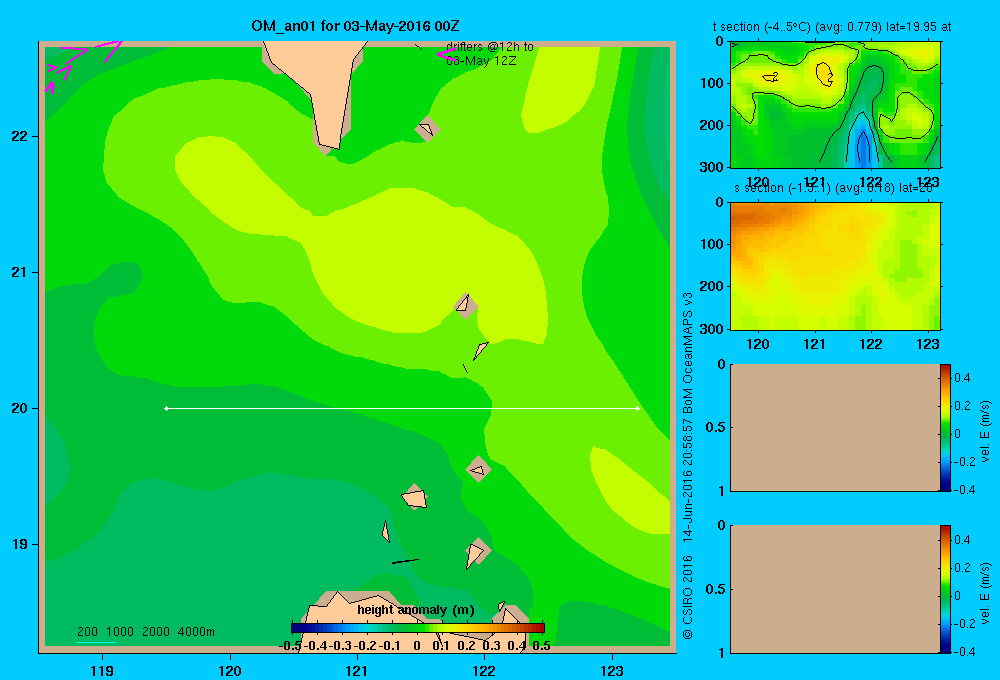Click the "-0.5" tick on the height anomaly bar
Screen dimensions: 1000x680
(290, 646)
